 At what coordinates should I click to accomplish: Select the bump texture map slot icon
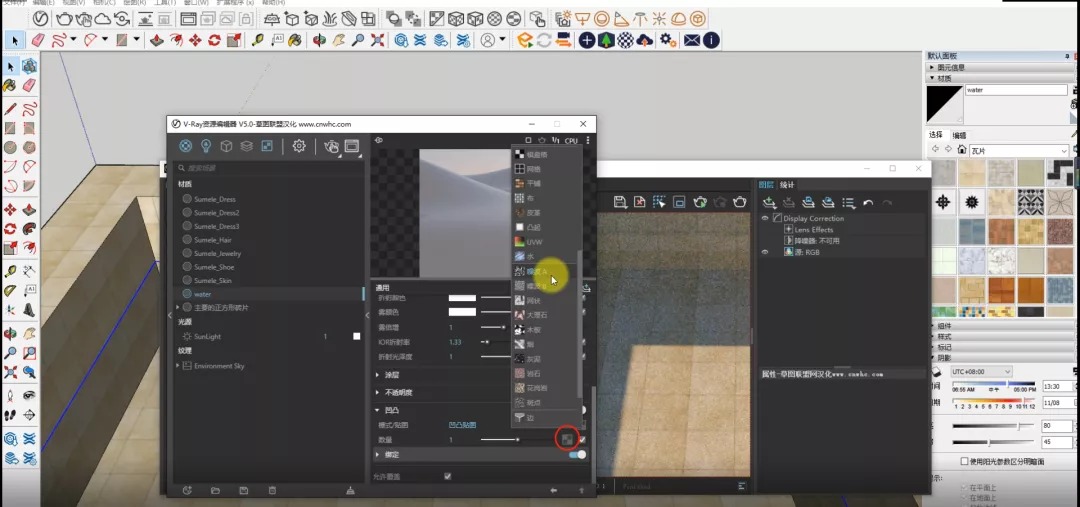565,439
